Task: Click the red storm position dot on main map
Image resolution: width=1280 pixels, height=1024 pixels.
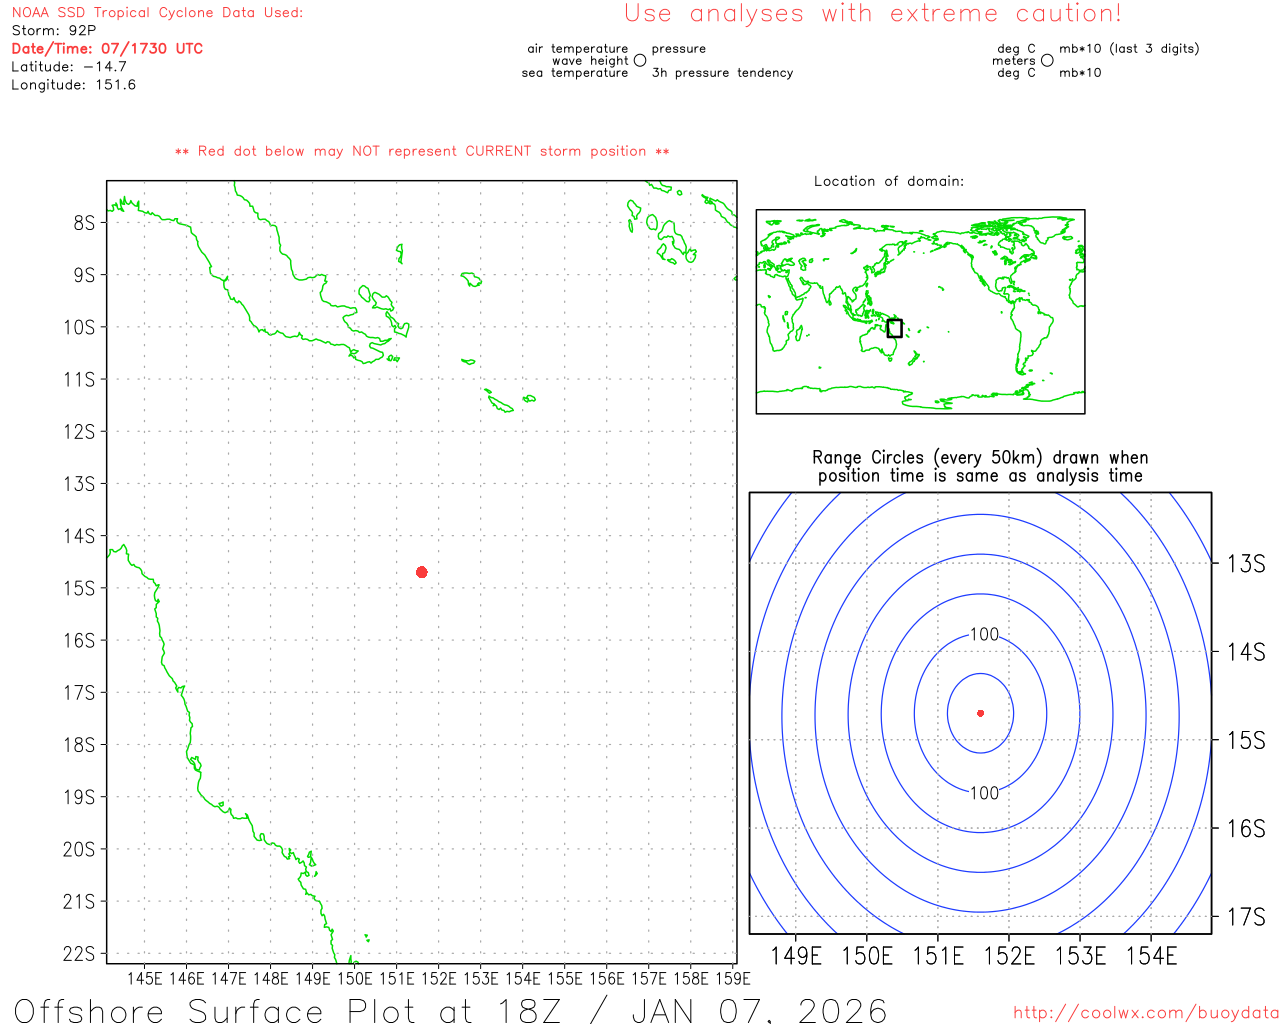Action: pos(422,572)
